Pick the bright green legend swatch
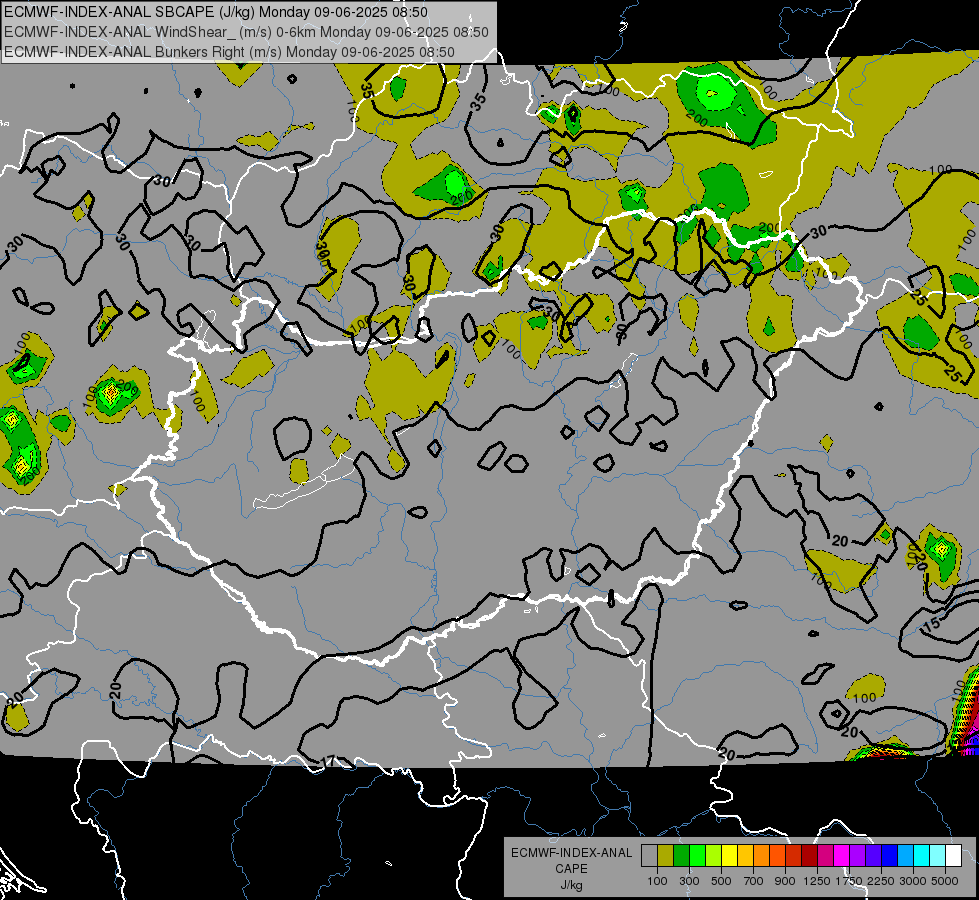The height and width of the screenshot is (900, 979). [x=697, y=855]
